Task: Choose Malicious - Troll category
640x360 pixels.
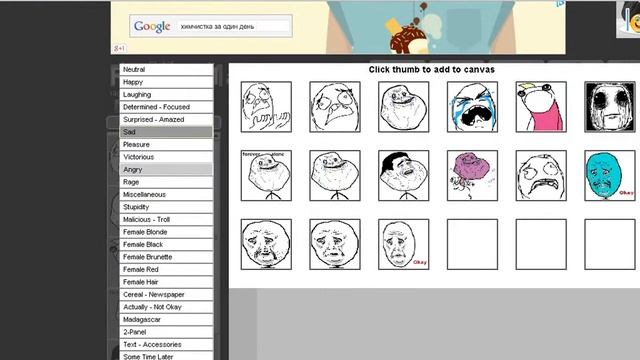Action: [x=166, y=220]
